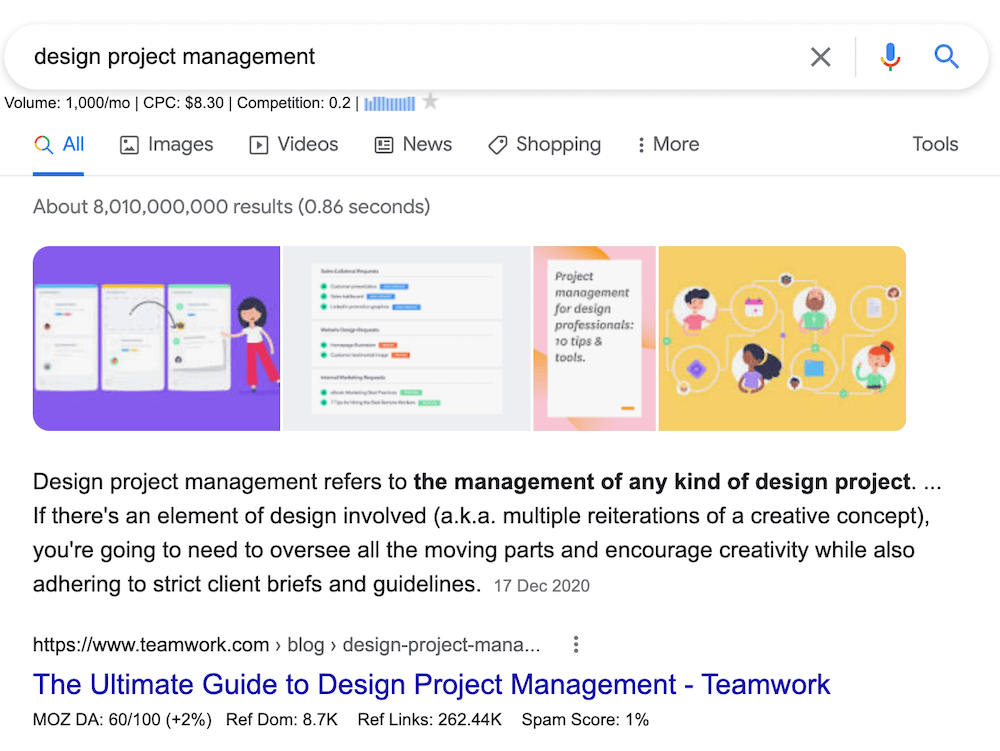Image resolution: width=1000 pixels, height=751 pixels.
Task: Activate the voice search microphone
Action: 889,57
